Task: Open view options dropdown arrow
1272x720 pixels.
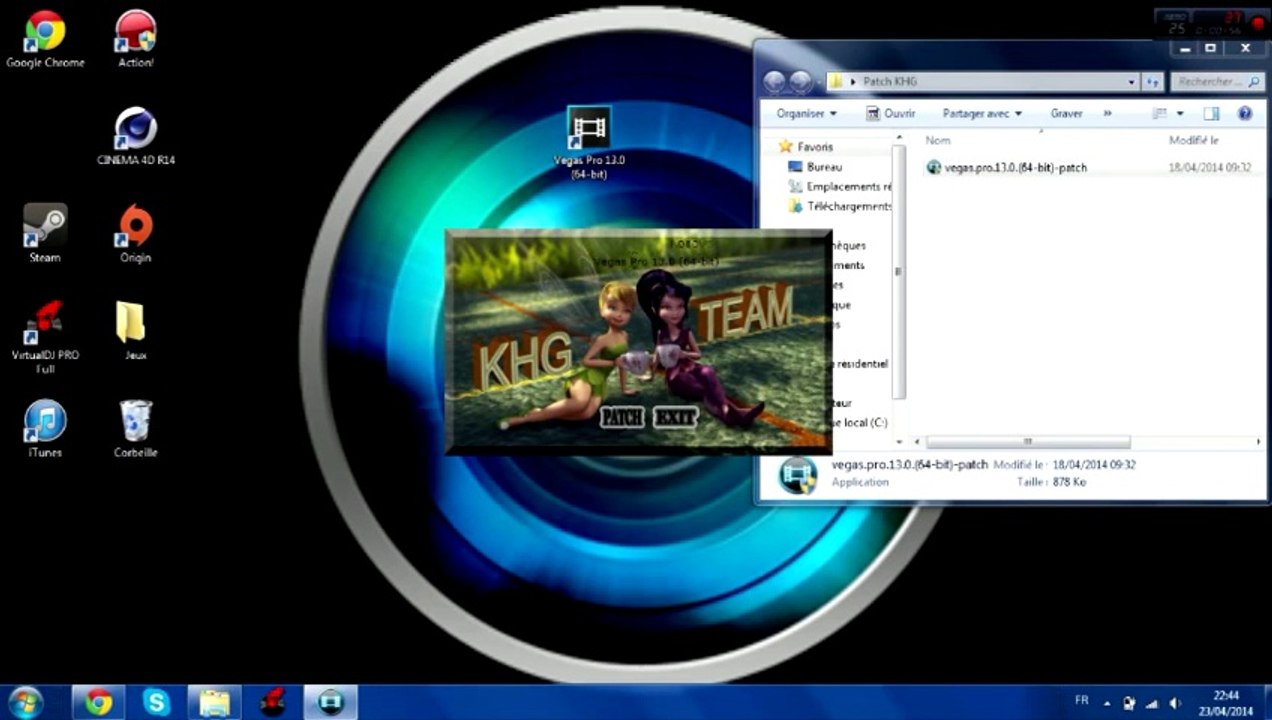Action: (x=1180, y=113)
